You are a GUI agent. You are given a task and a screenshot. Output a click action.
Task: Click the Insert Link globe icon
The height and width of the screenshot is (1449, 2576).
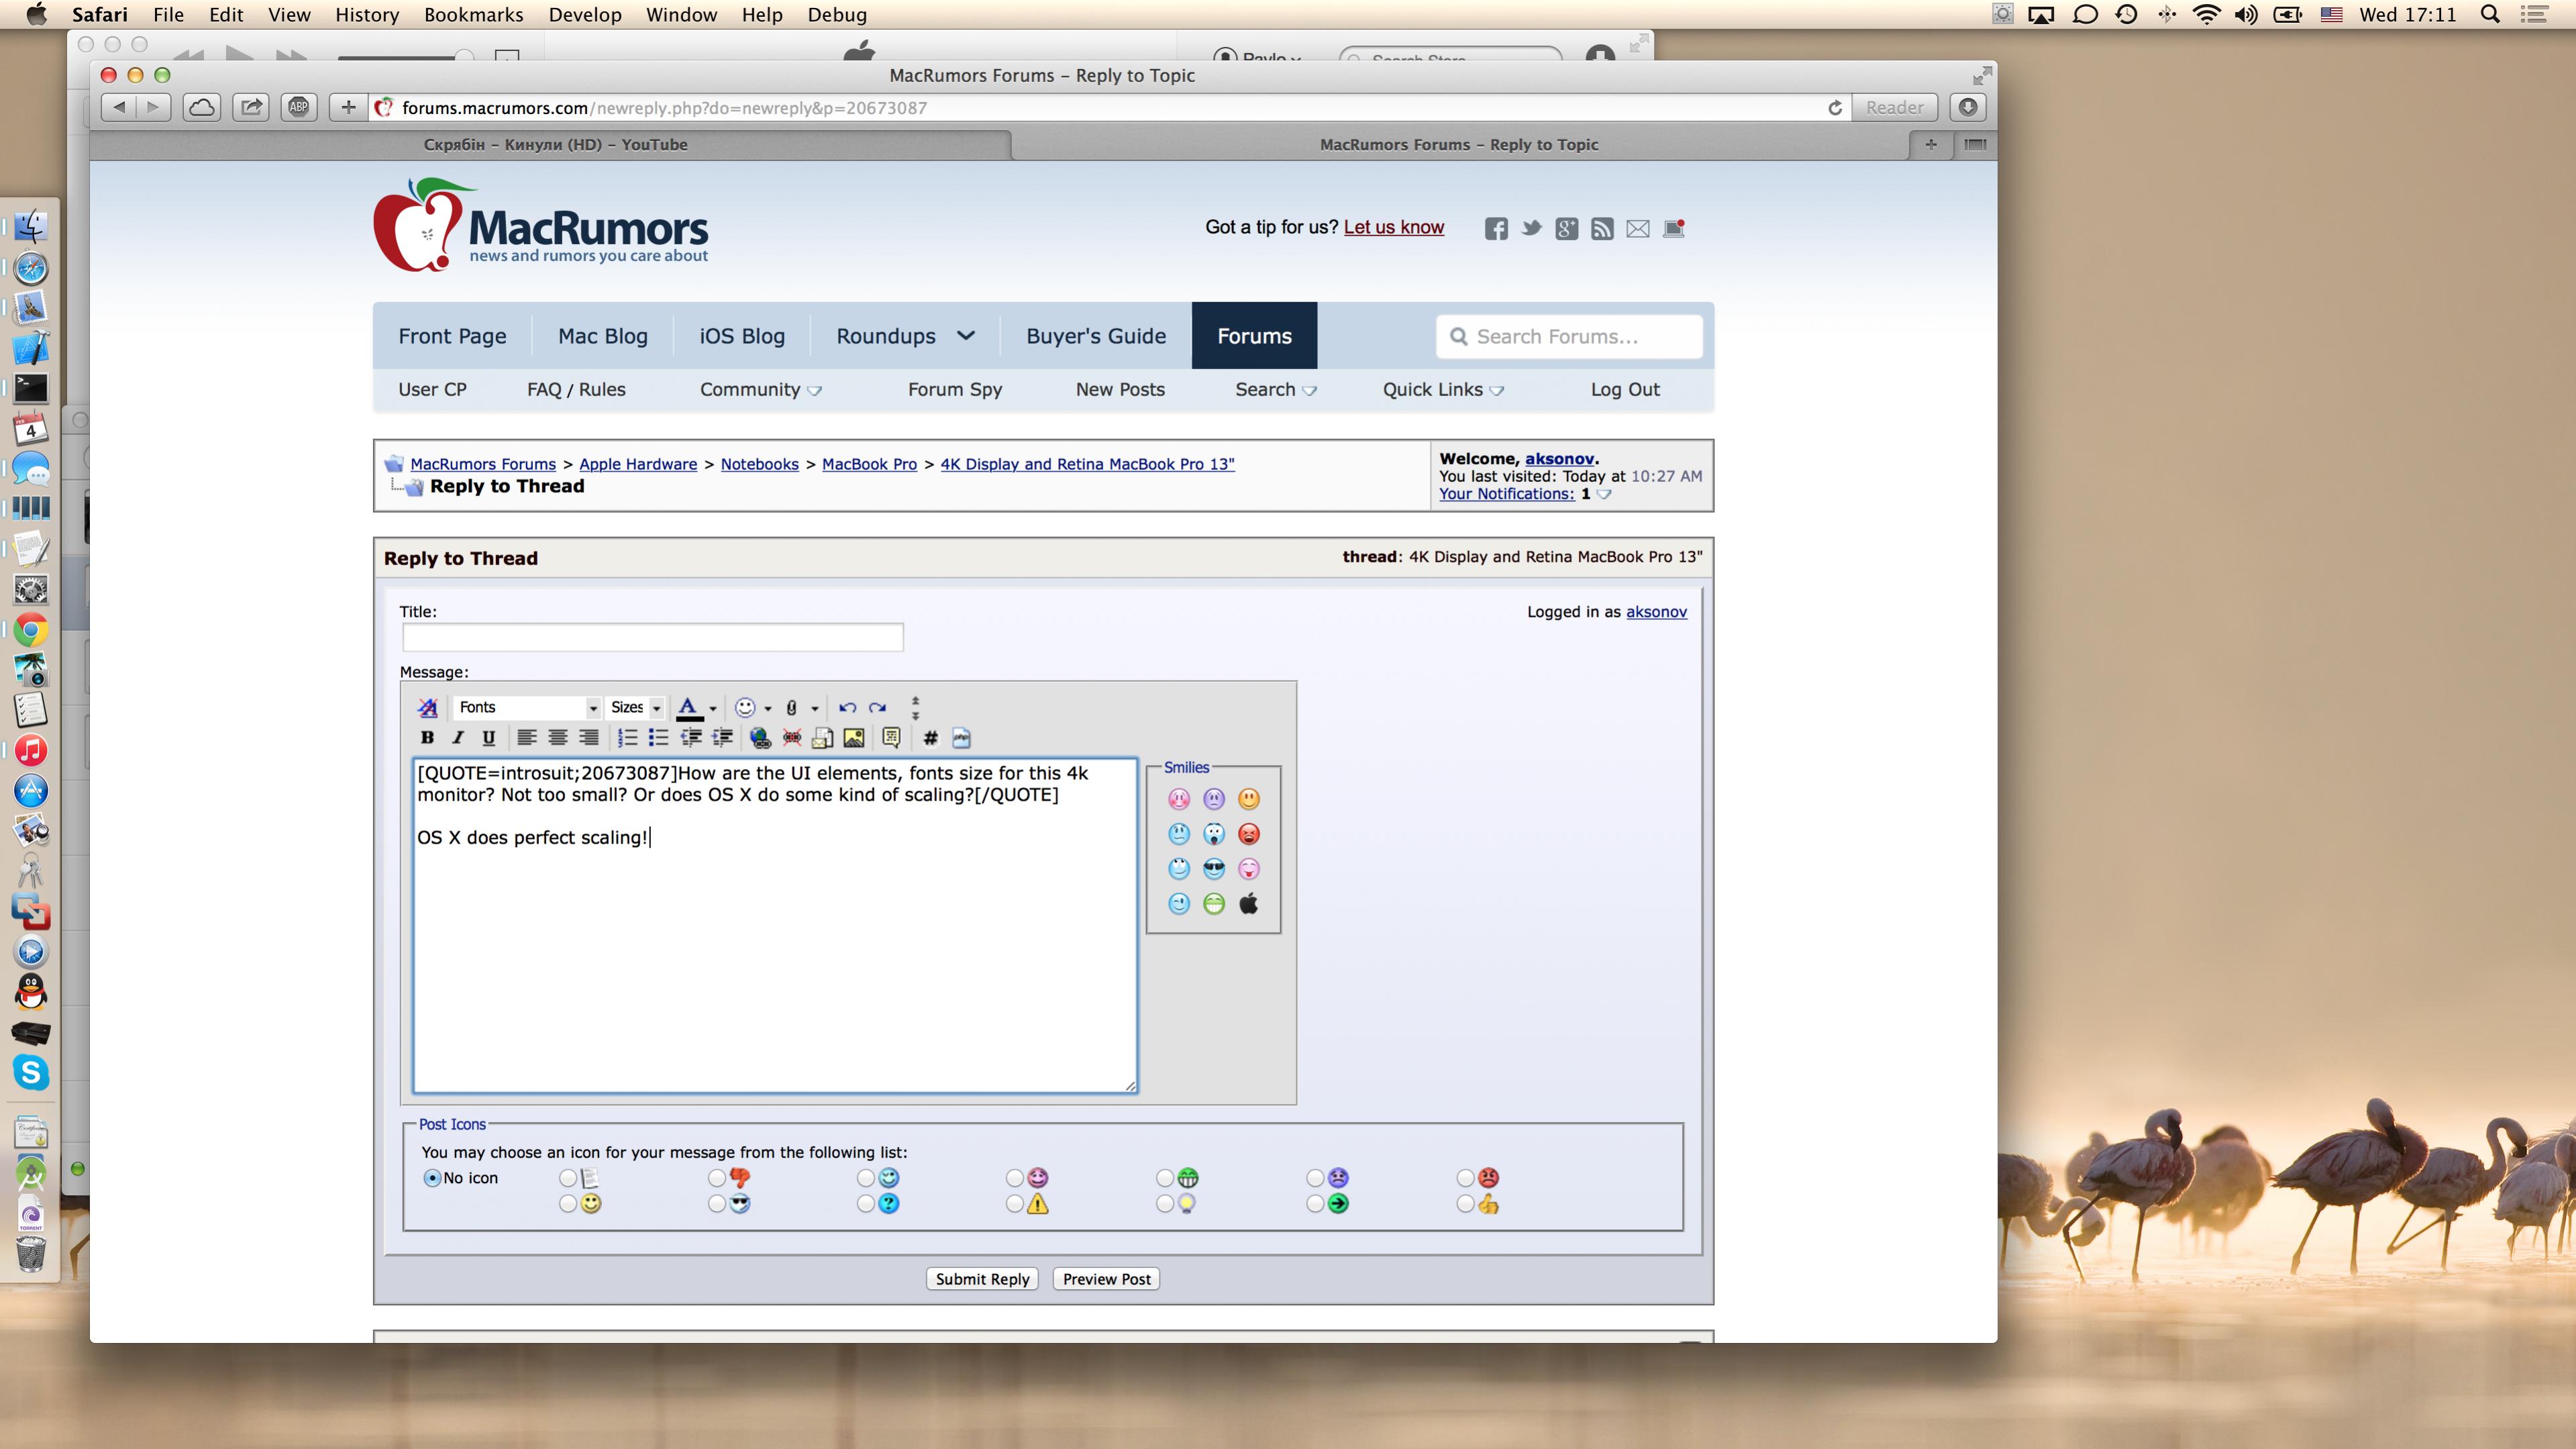[x=760, y=738]
